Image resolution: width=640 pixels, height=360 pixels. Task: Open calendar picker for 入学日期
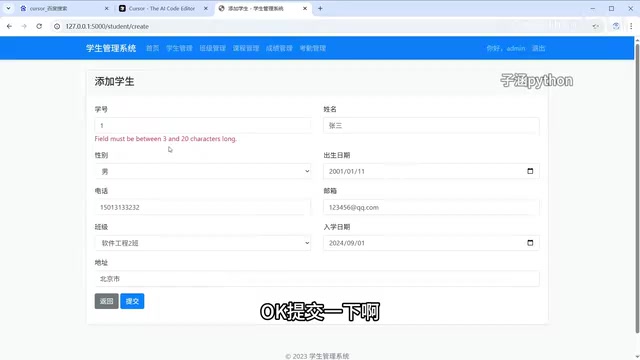(x=530, y=243)
